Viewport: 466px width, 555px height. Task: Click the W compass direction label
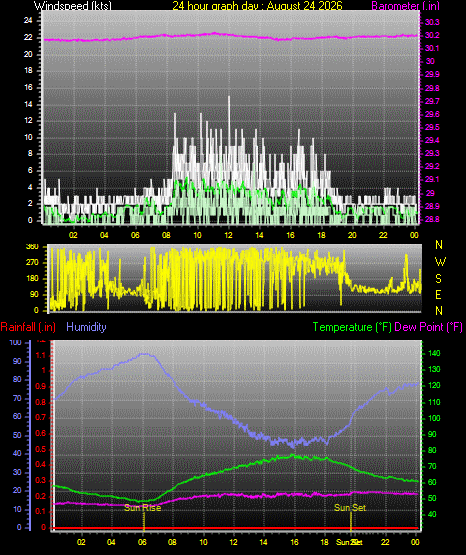(440, 262)
